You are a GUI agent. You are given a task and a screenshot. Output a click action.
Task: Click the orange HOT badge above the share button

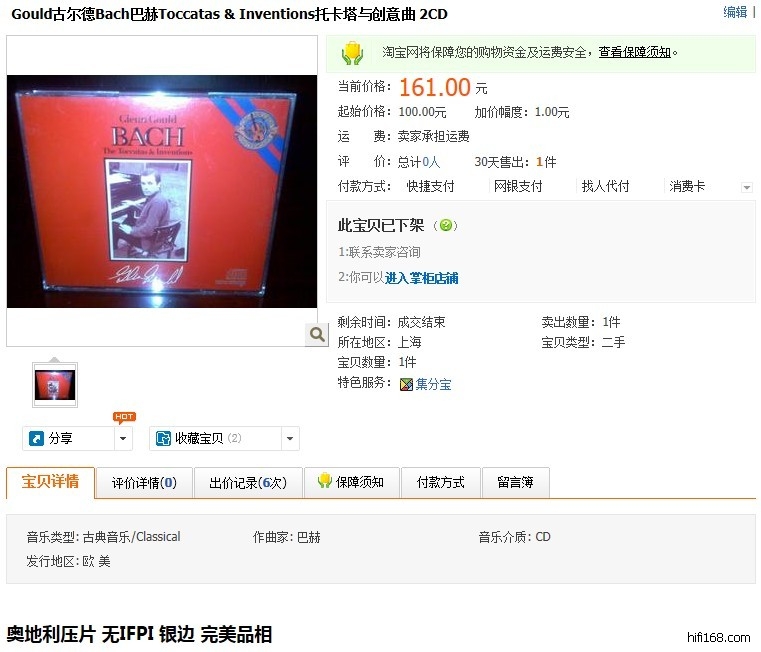pyautogui.click(x=124, y=417)
